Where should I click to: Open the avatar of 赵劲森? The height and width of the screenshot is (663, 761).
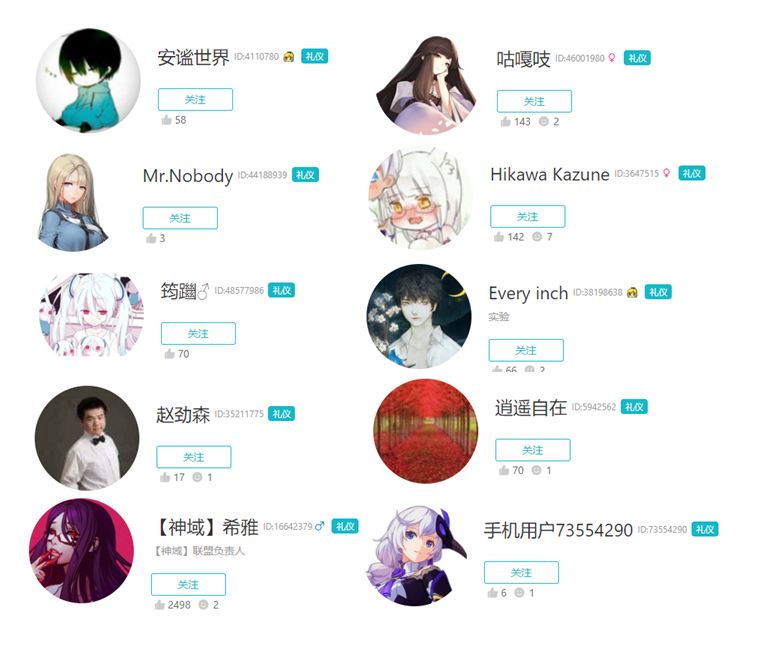[x=87, y=438]
